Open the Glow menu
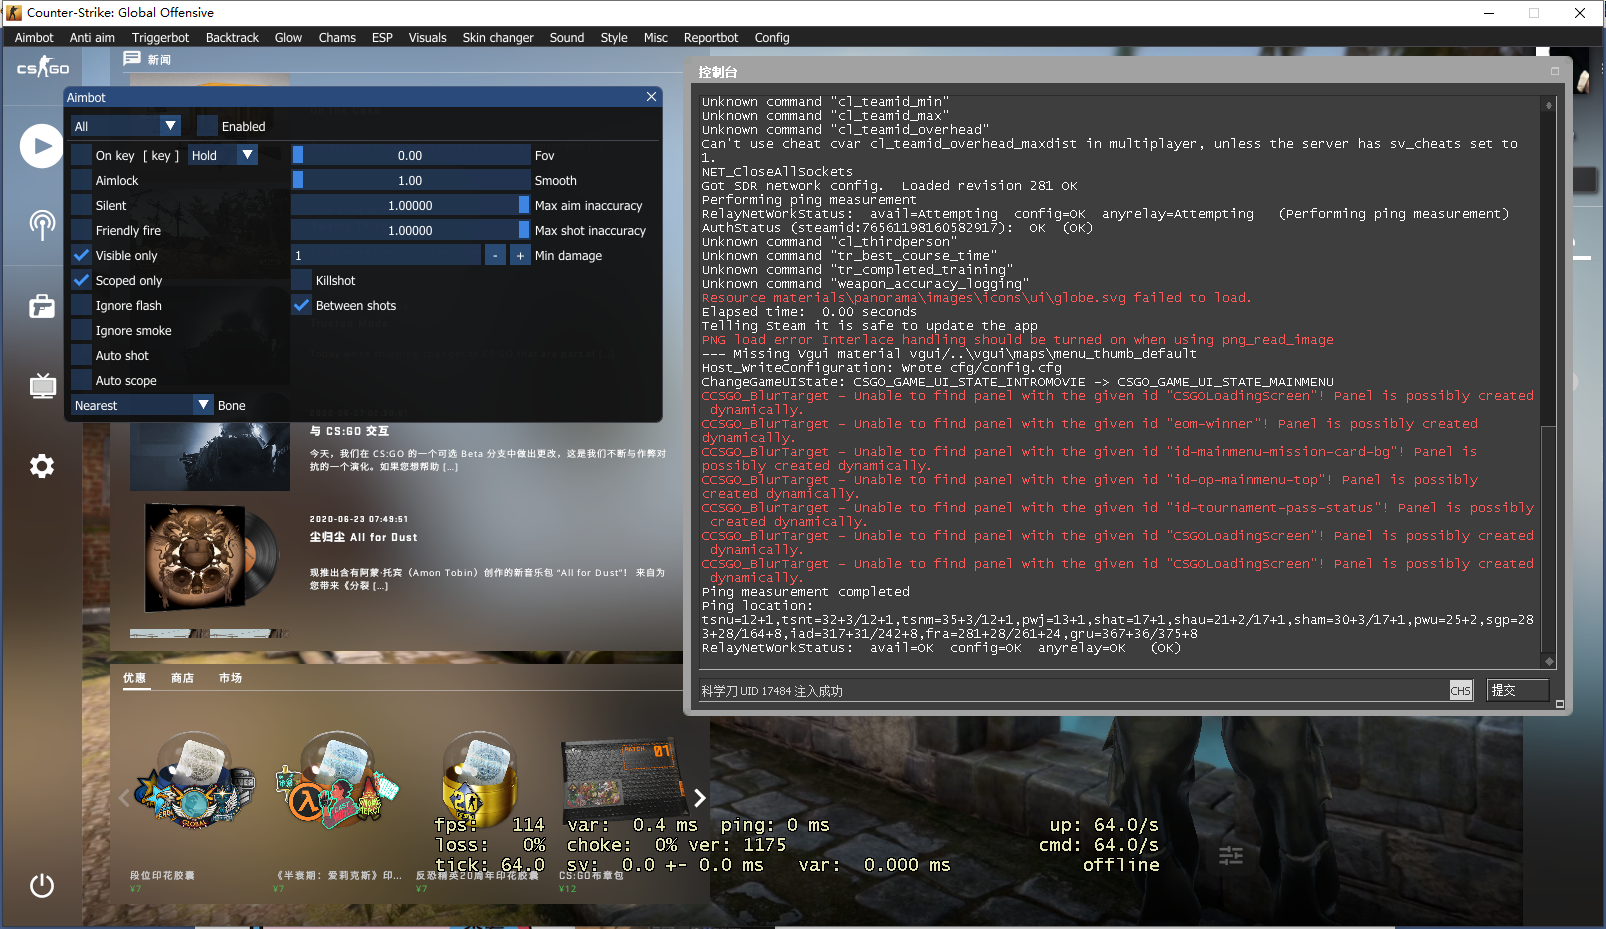The width and height of the screenshot is (1606, 929). point(288,38)
